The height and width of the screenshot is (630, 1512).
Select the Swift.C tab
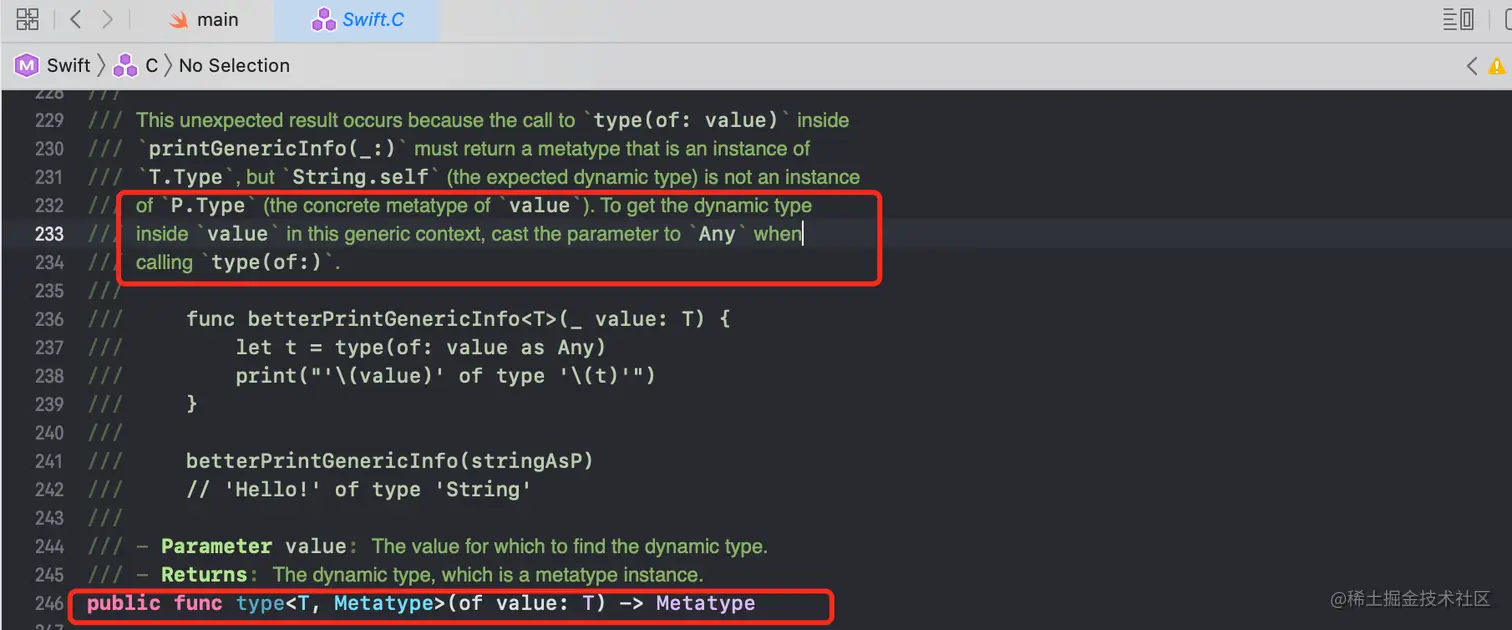357,20
